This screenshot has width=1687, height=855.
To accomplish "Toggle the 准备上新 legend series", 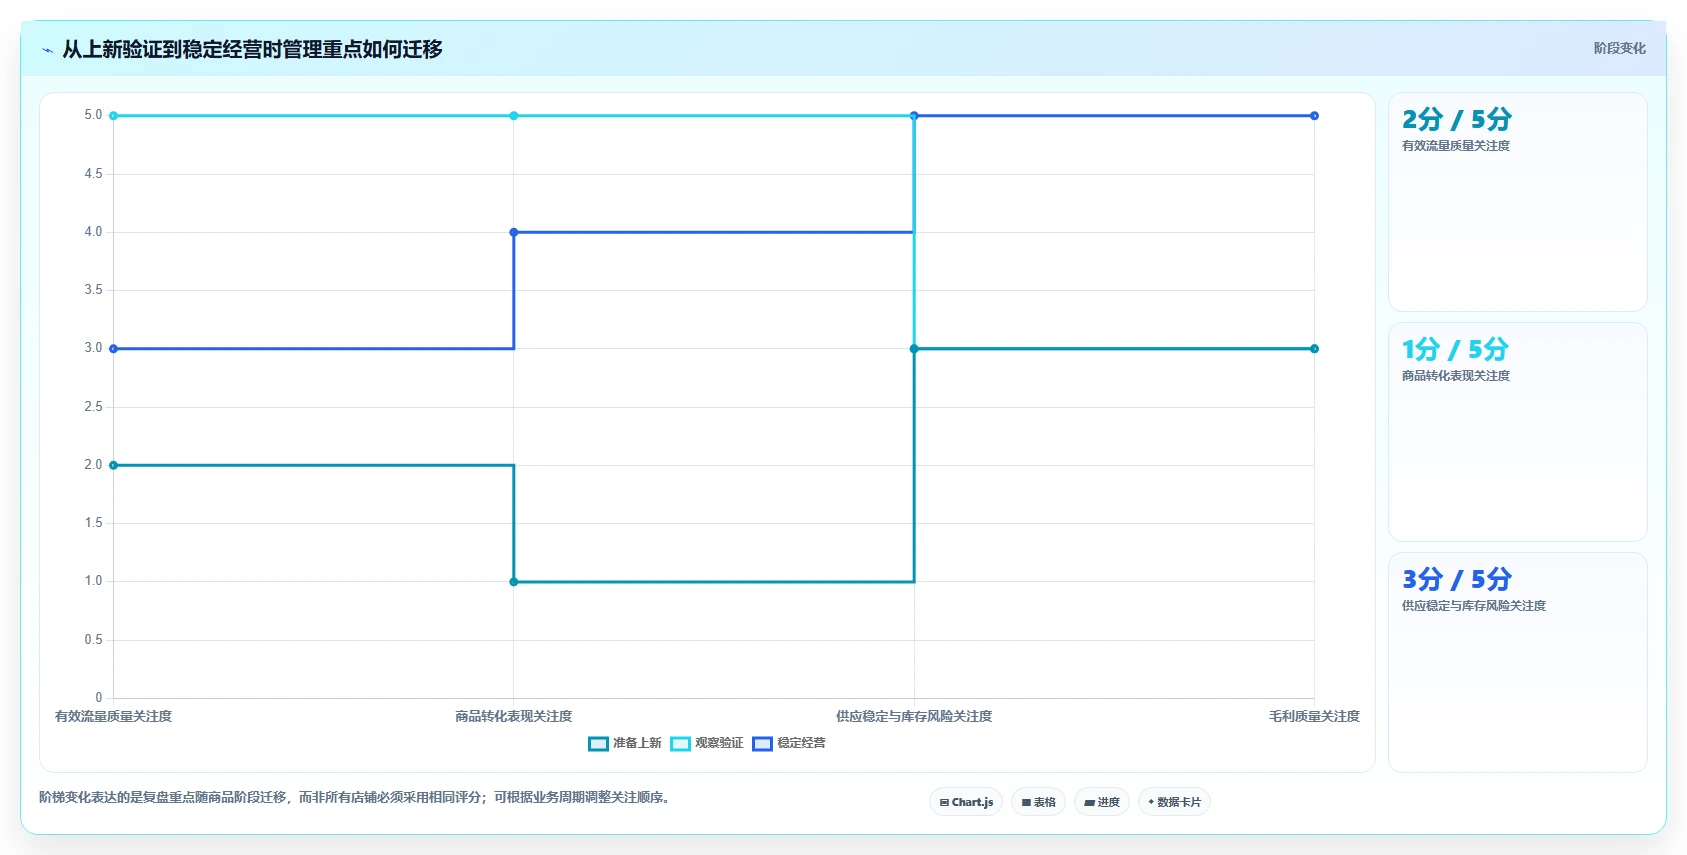I will pyautogui.click(x=625, y=743).
